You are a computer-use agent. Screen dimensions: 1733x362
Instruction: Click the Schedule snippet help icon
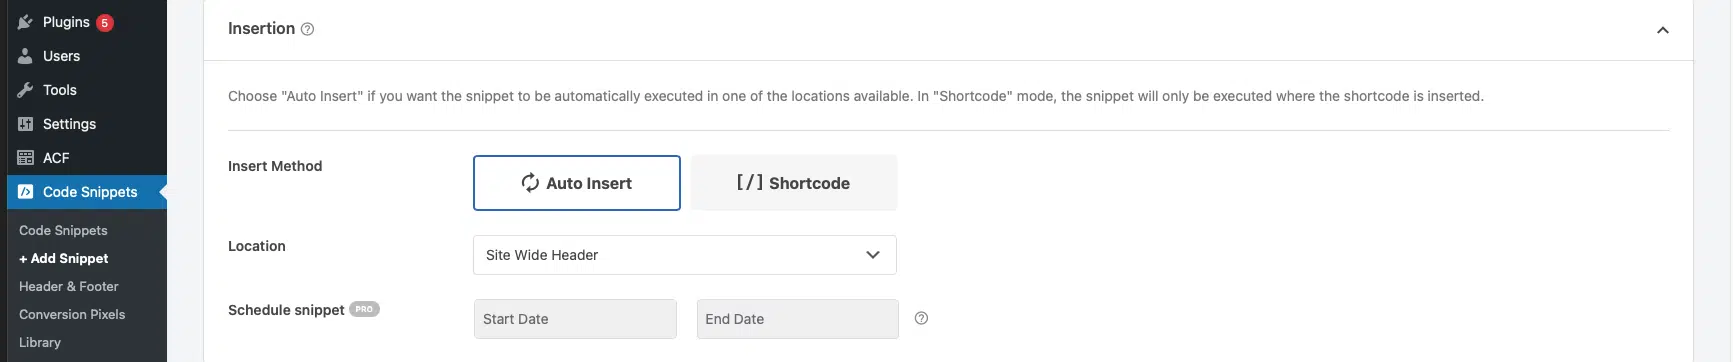(x=922, y=318)
